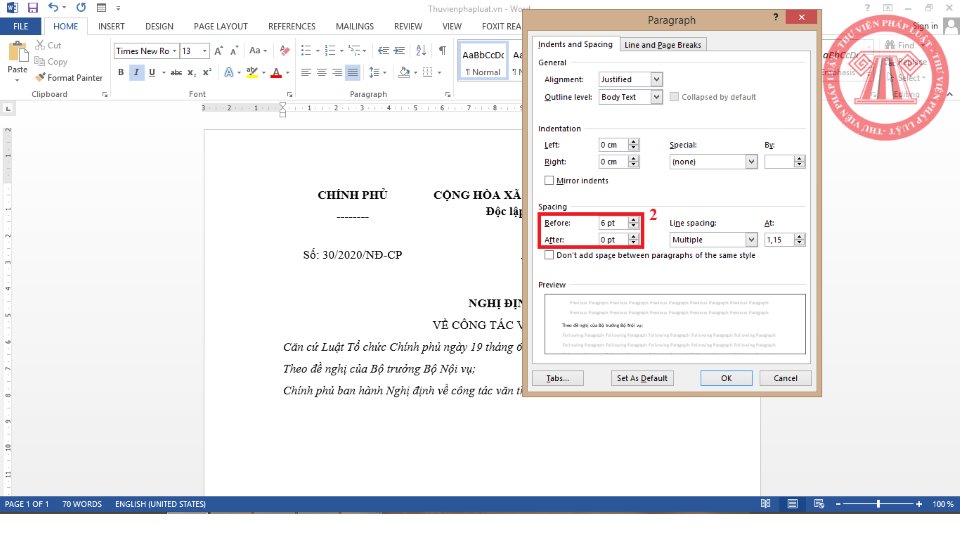The image size is (960, 540).
Task: Justify the text
Action: [x=353, y=72]
